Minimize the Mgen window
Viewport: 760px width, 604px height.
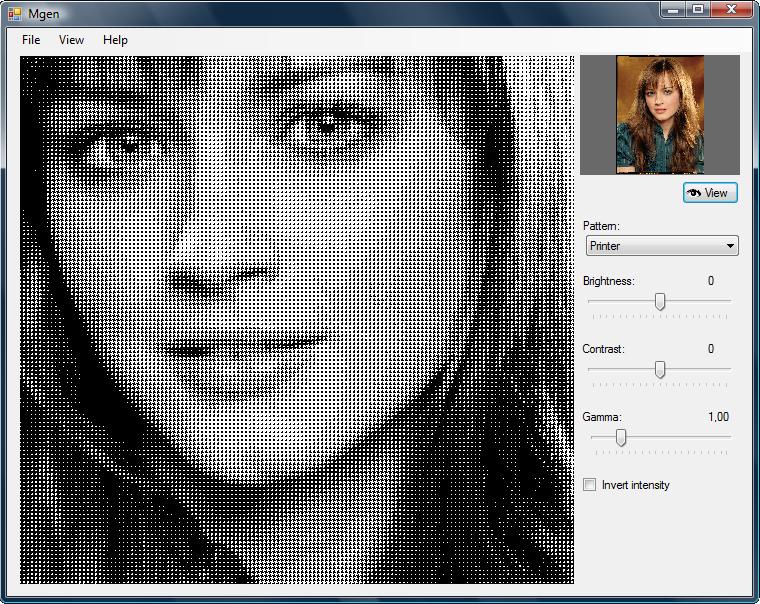(x=673, y=9)
